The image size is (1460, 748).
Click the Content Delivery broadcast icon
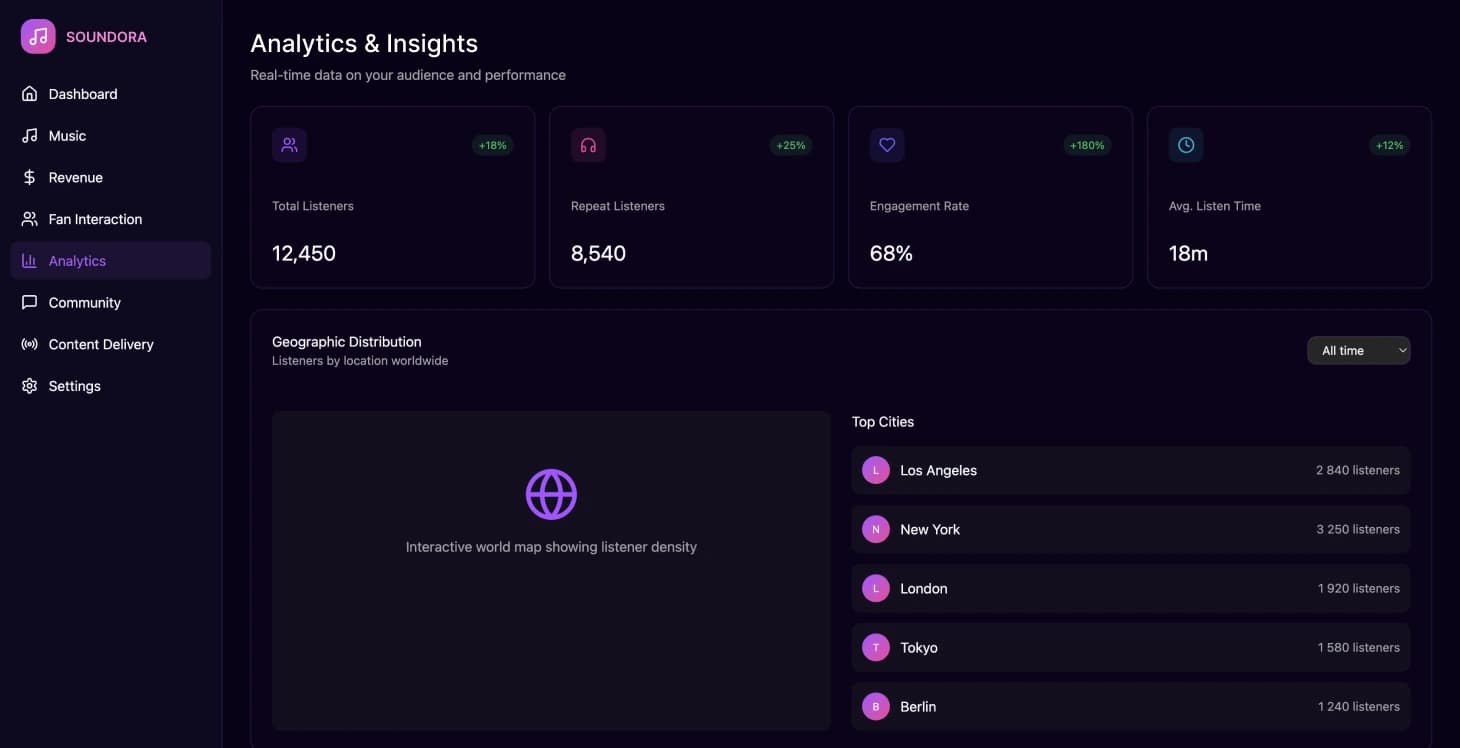[29, 344]
